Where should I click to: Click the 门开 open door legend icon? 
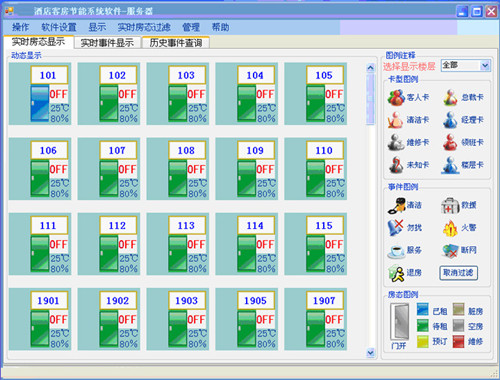pos(400,321)
